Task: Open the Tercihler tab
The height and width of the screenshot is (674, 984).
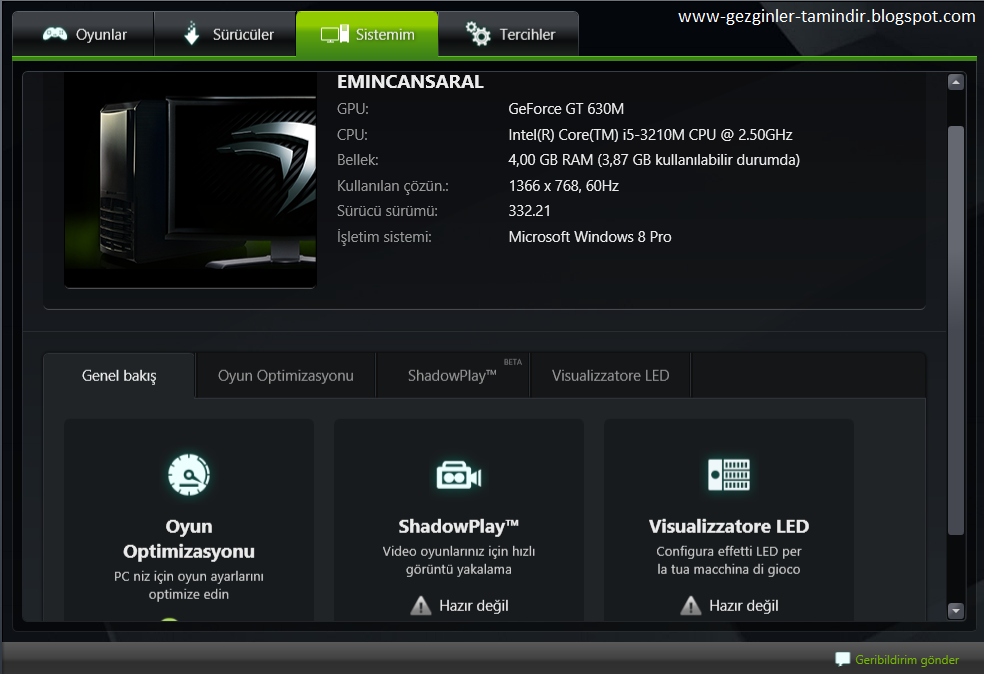Action: point(509,34)
